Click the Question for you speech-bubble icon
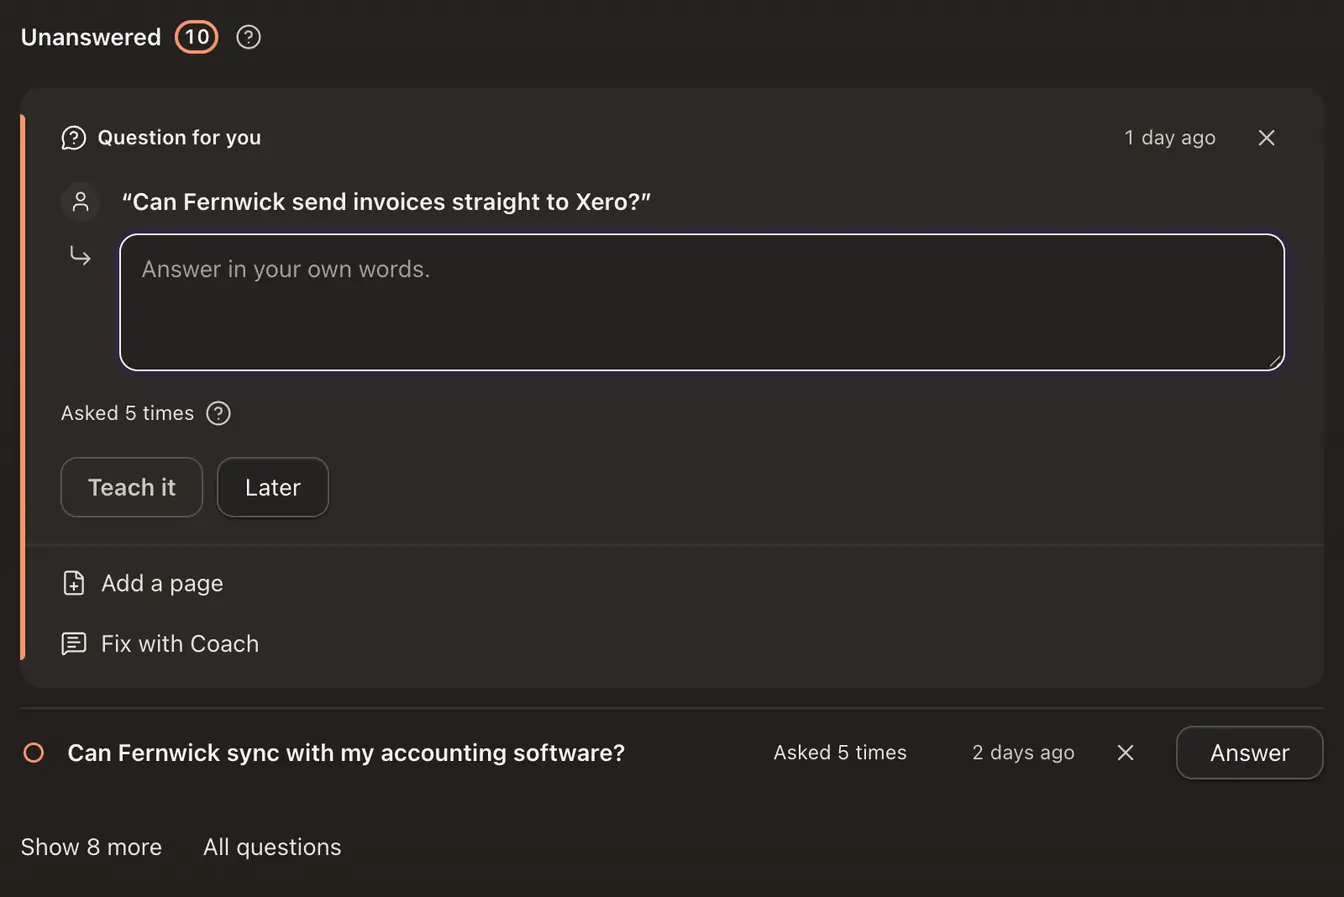The image size is (1344, 897). (x=73, y=138)
